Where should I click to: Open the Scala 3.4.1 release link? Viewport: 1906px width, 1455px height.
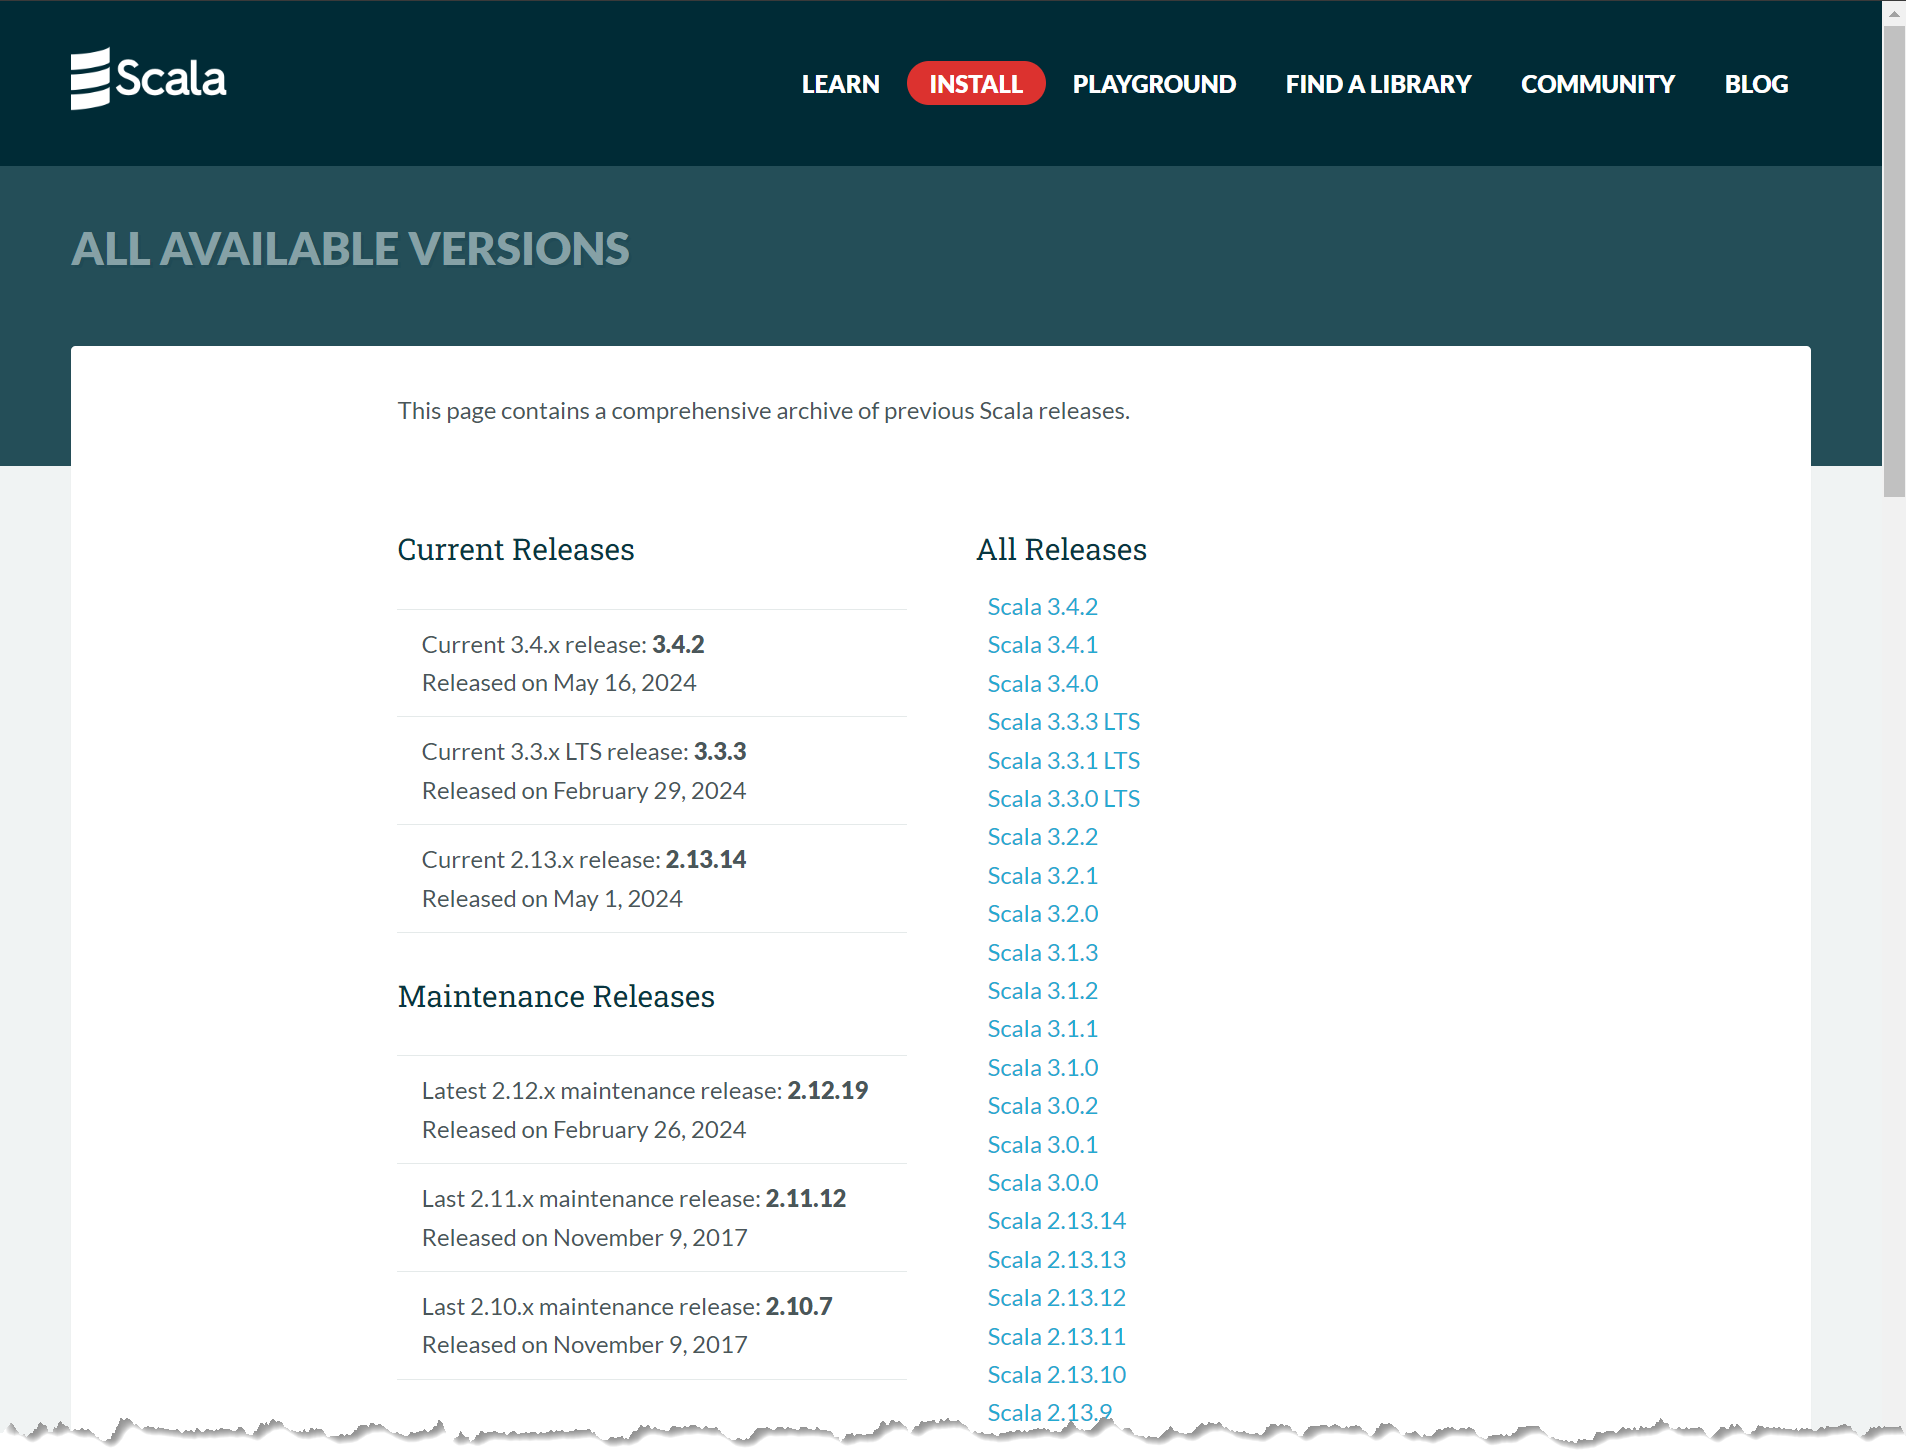1042,645
